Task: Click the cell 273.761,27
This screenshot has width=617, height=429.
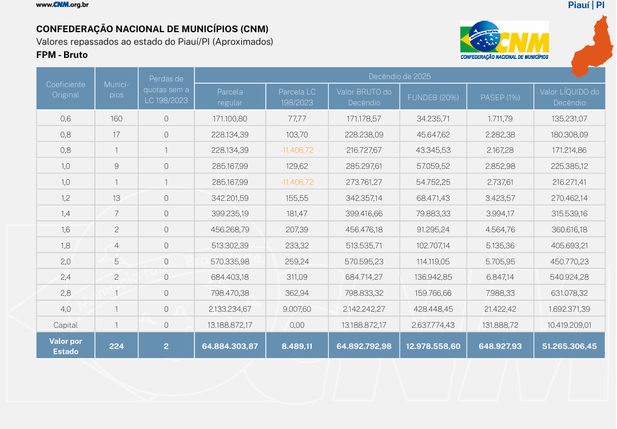Action: tap(364, 182)
